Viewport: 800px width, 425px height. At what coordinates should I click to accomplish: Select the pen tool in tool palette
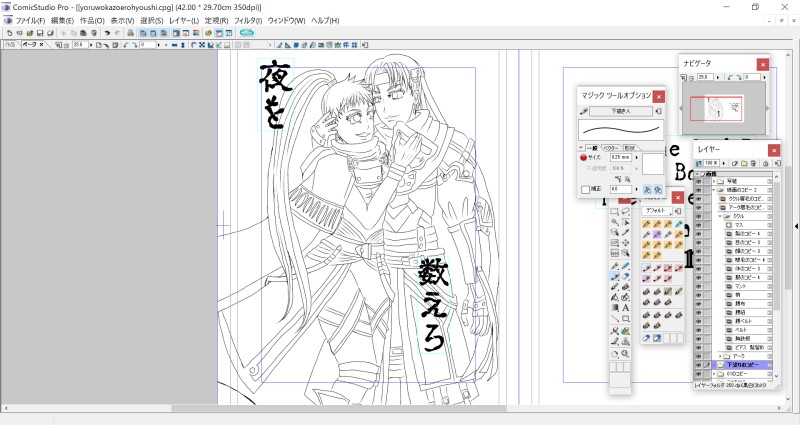pos(615,266)
